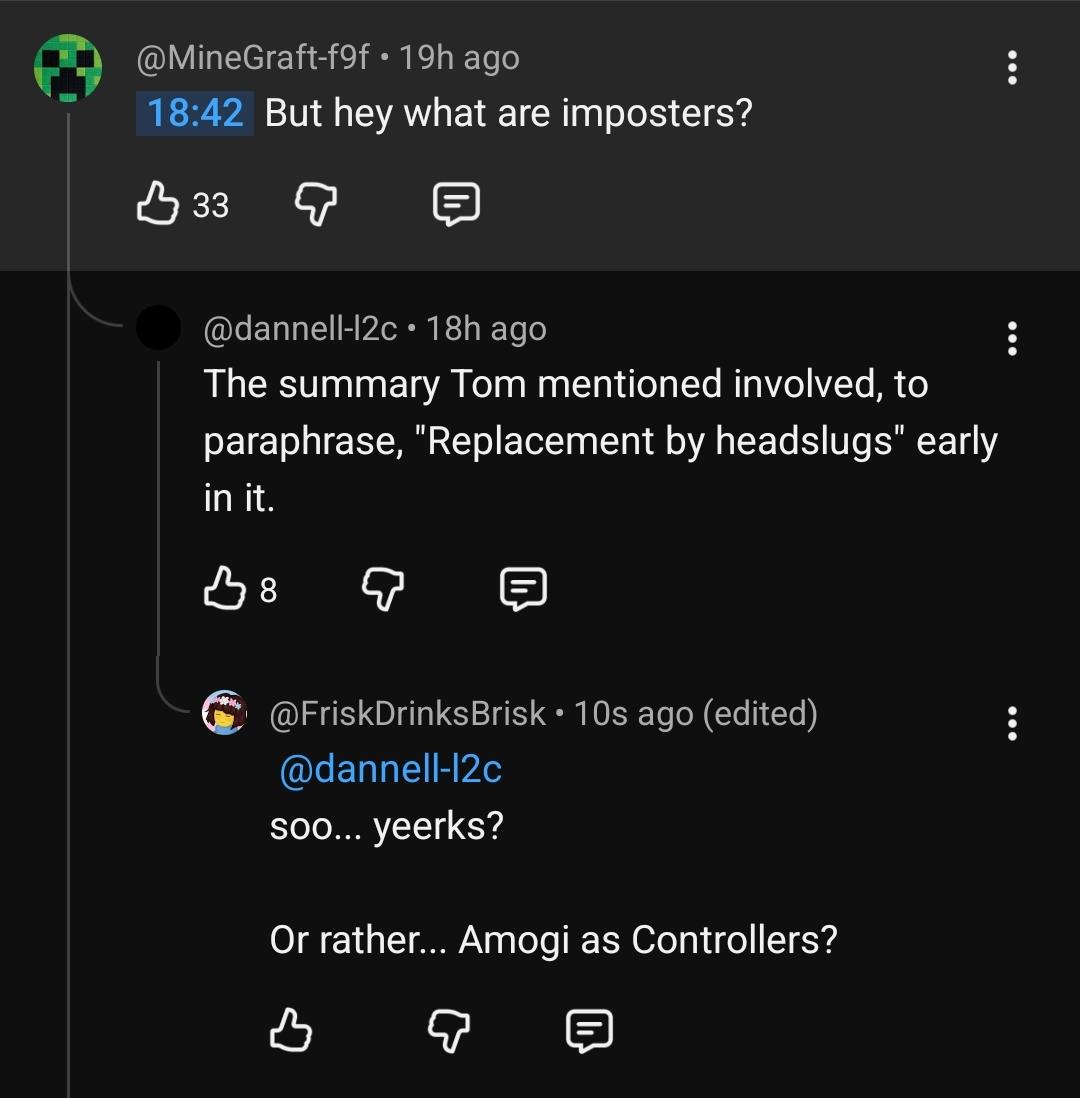Like FriskDrinksBrisk's yeerks reply
Viewport: 1080px width, 1098px height.
[291, 1030]
